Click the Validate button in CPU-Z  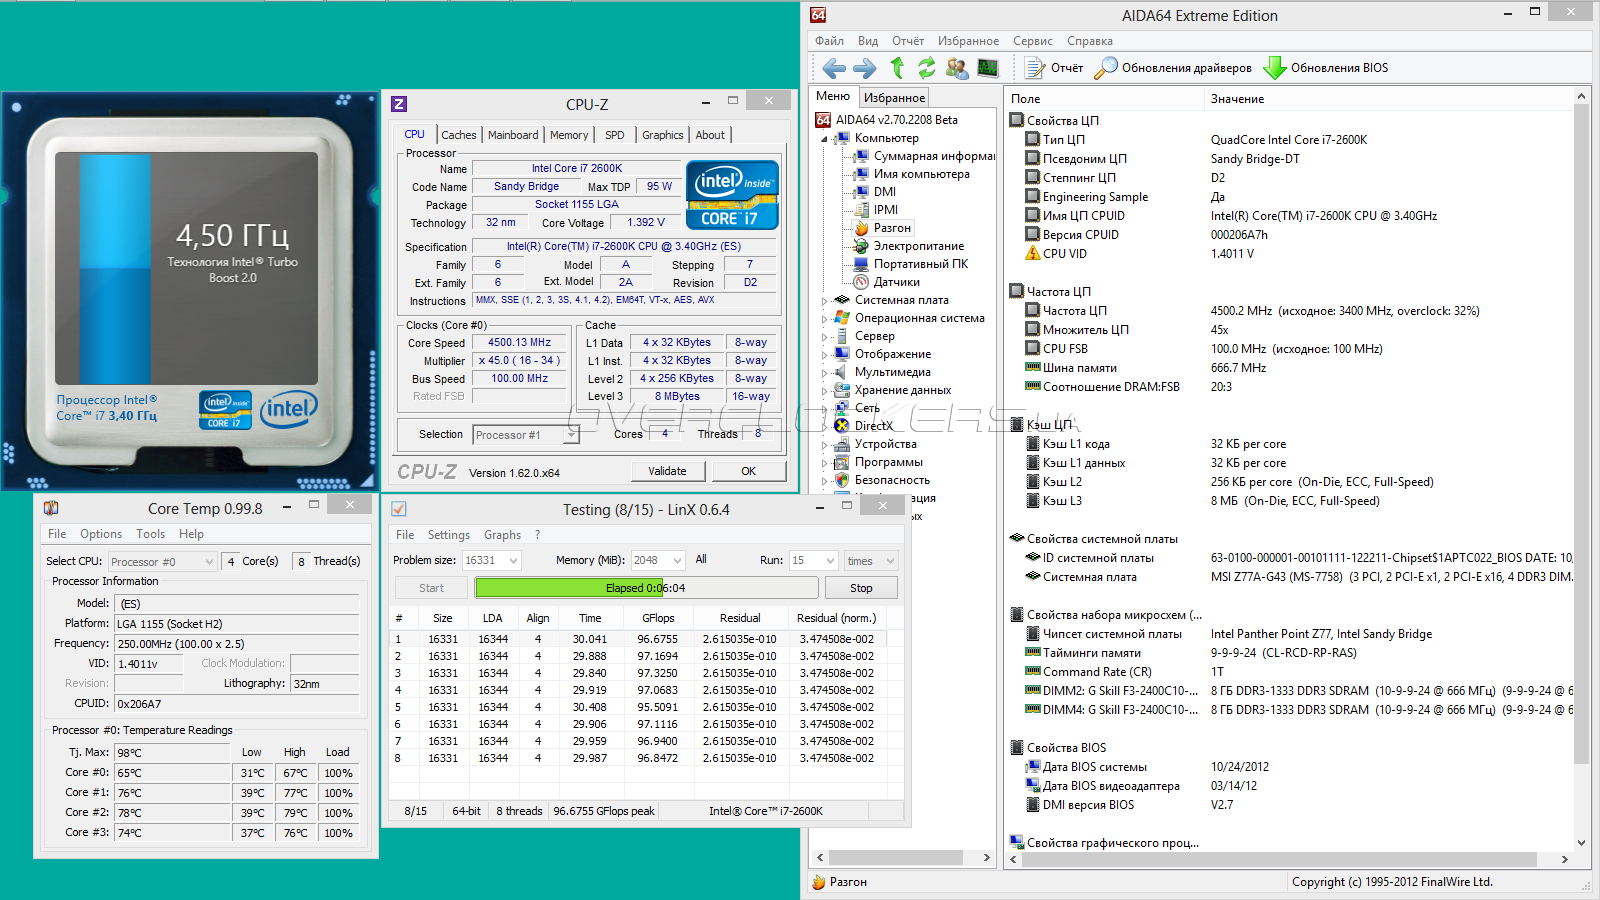coord(667,471)
